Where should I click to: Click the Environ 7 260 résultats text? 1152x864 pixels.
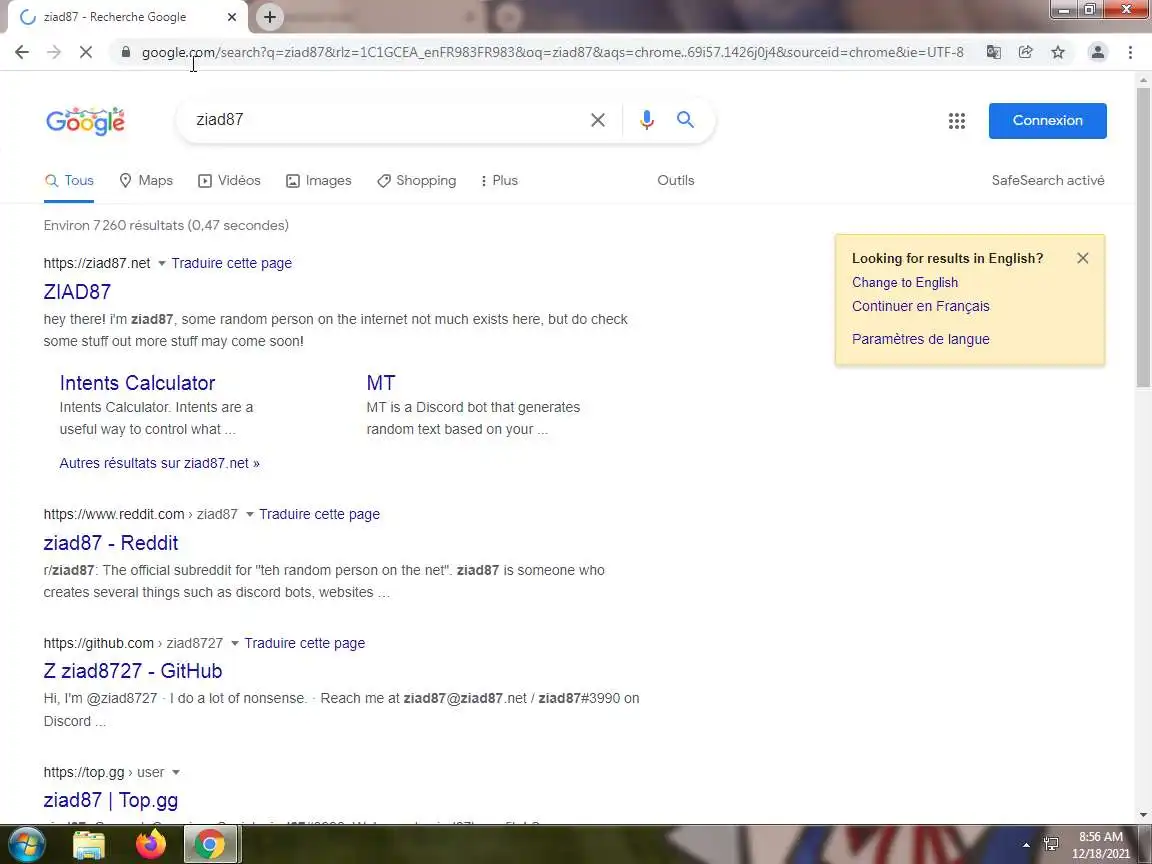(x=166, y=226)
